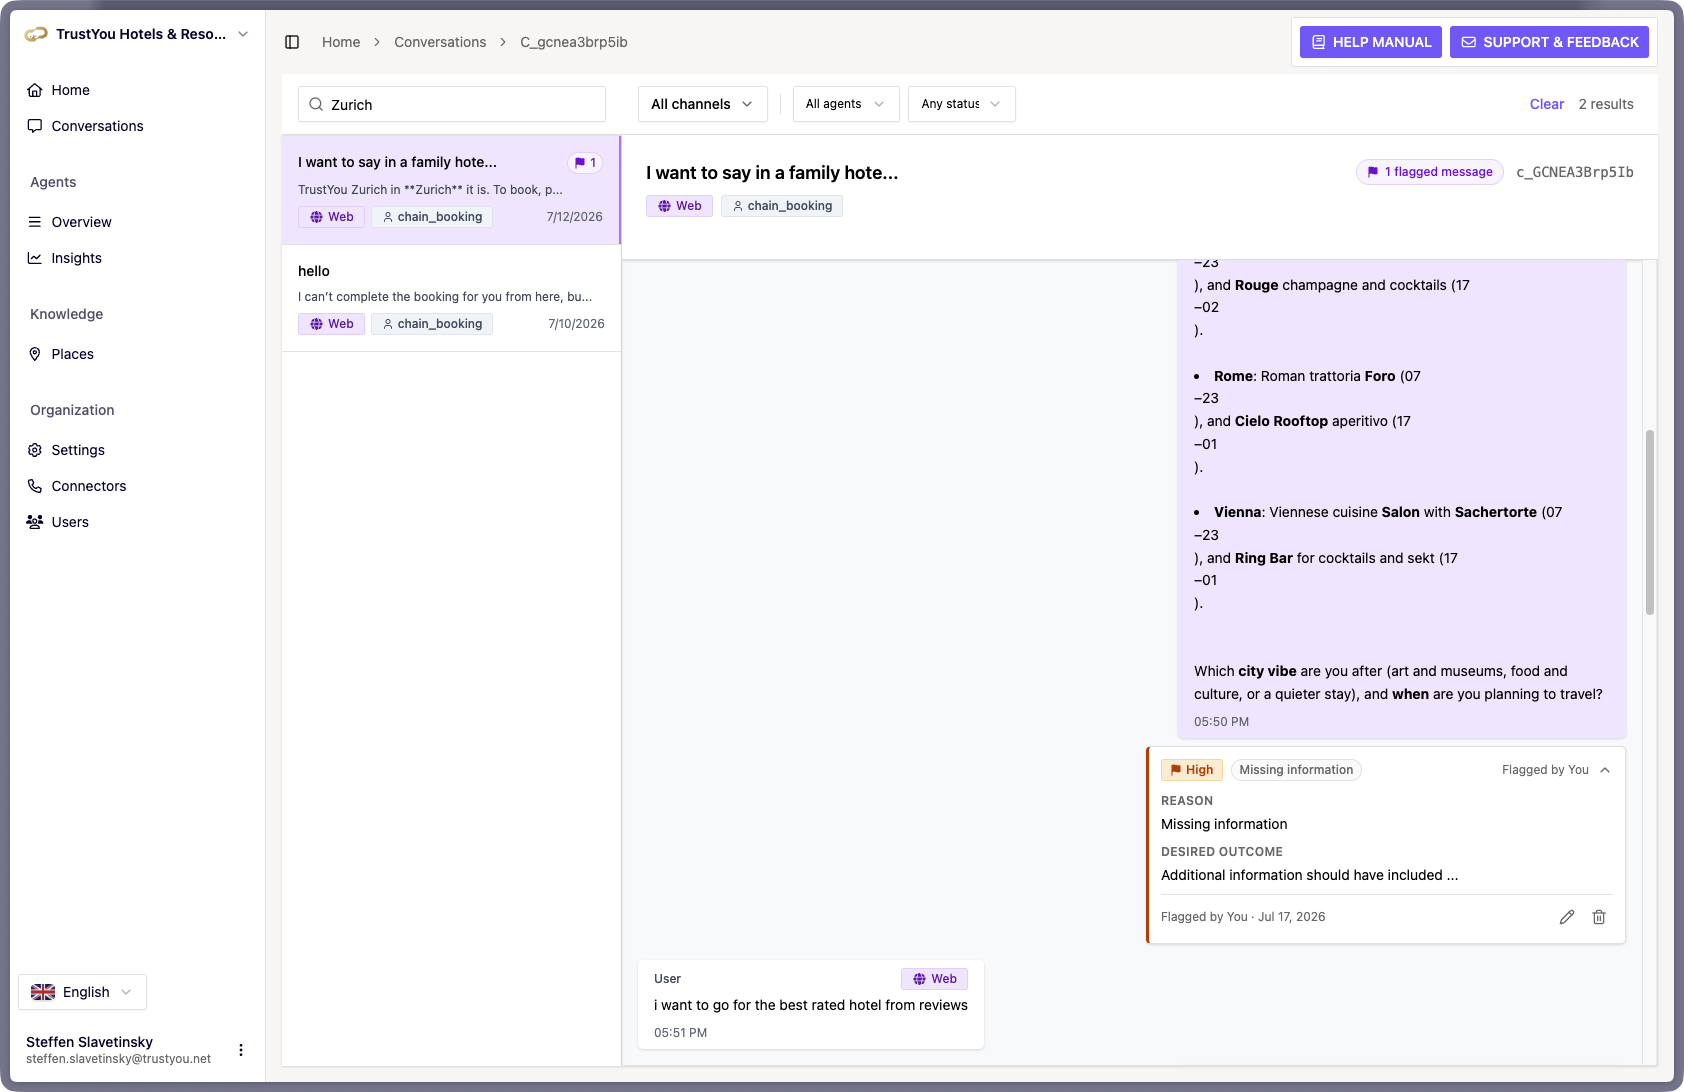1684x1092 pixels.
Task: Open the All agents dropdown
Action: coord(846,104)
